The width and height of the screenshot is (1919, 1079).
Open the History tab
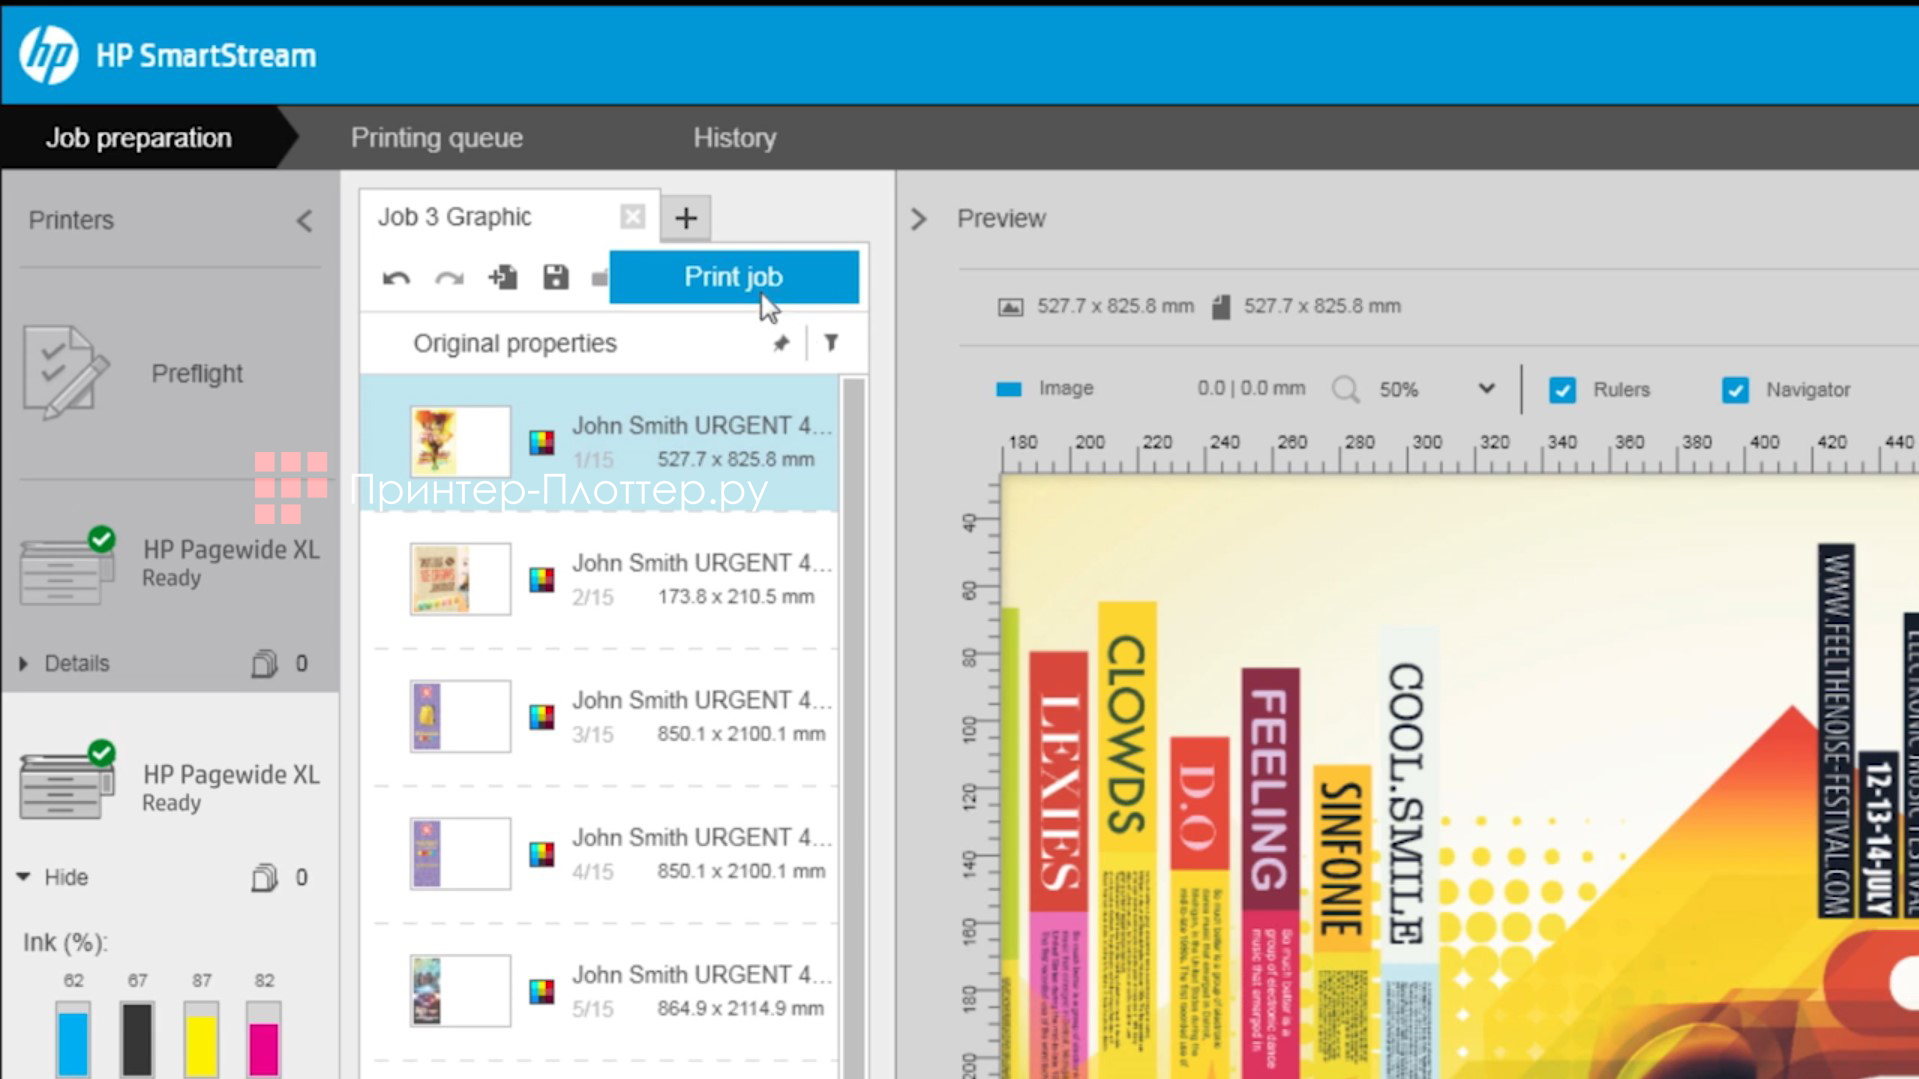[734, 138]
